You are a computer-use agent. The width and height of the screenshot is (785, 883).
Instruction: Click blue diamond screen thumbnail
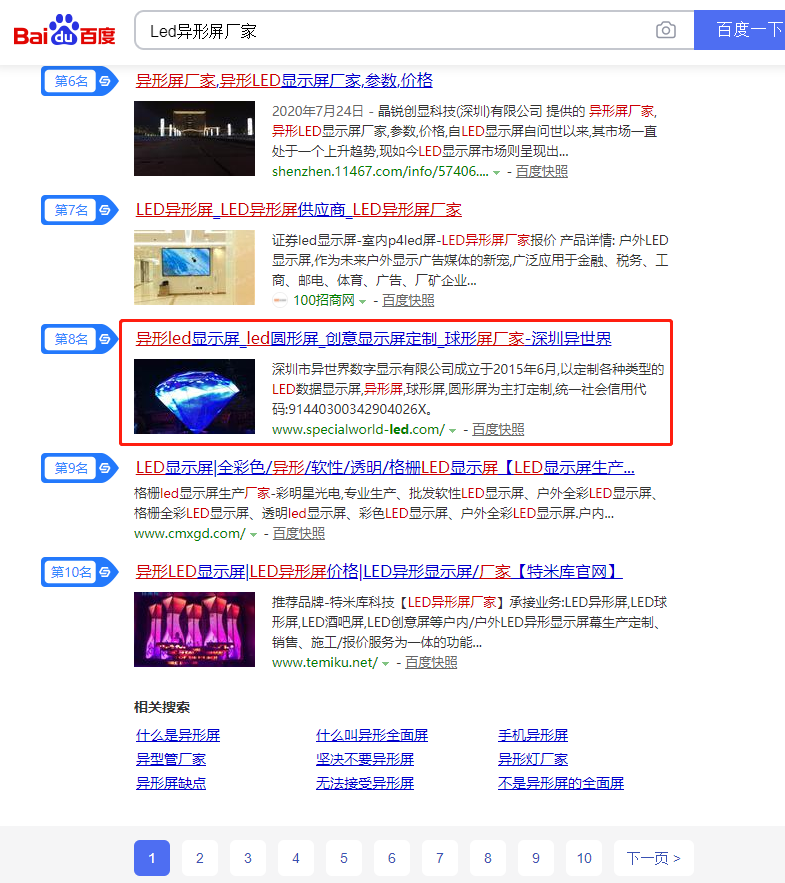194,396
